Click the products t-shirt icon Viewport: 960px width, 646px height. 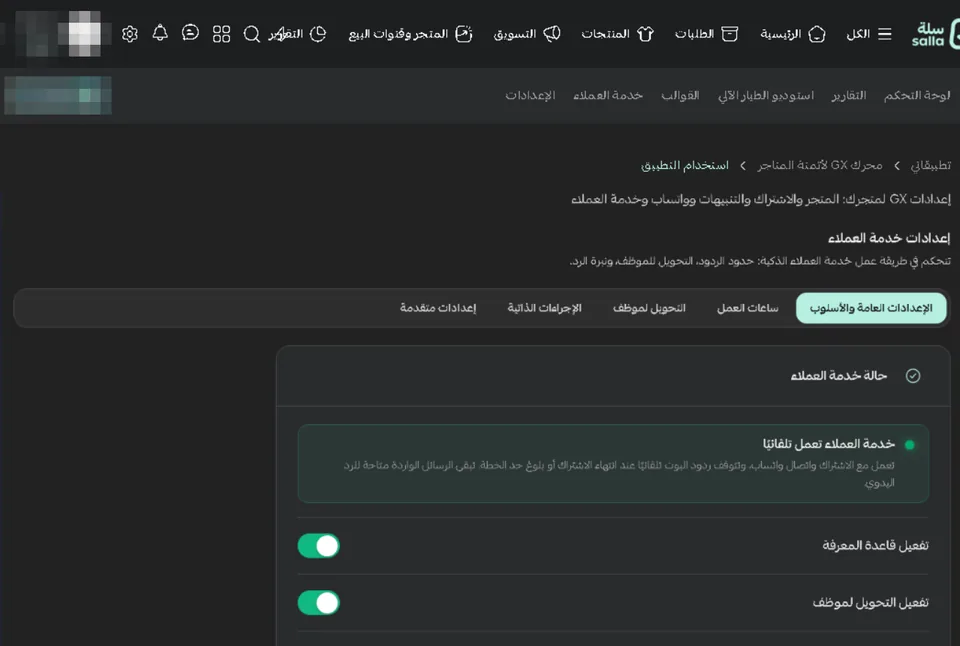pos(645,34)
